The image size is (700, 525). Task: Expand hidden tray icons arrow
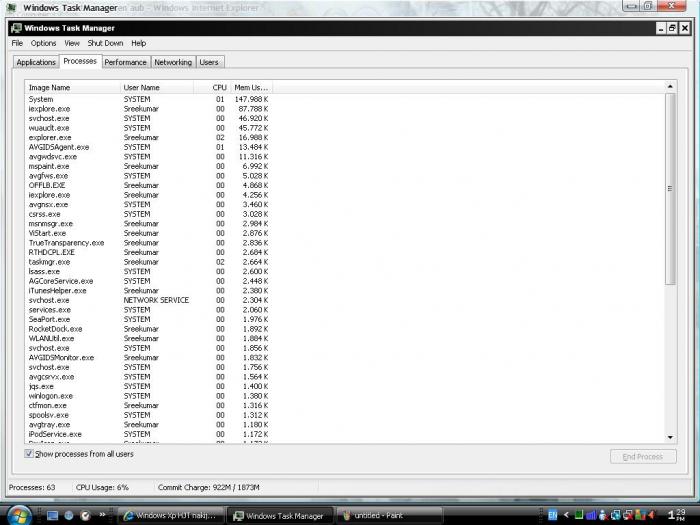pos(566,515)
